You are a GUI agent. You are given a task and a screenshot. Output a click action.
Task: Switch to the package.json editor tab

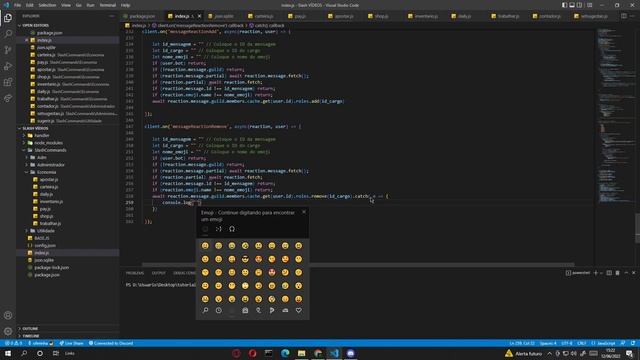point(140,16)
